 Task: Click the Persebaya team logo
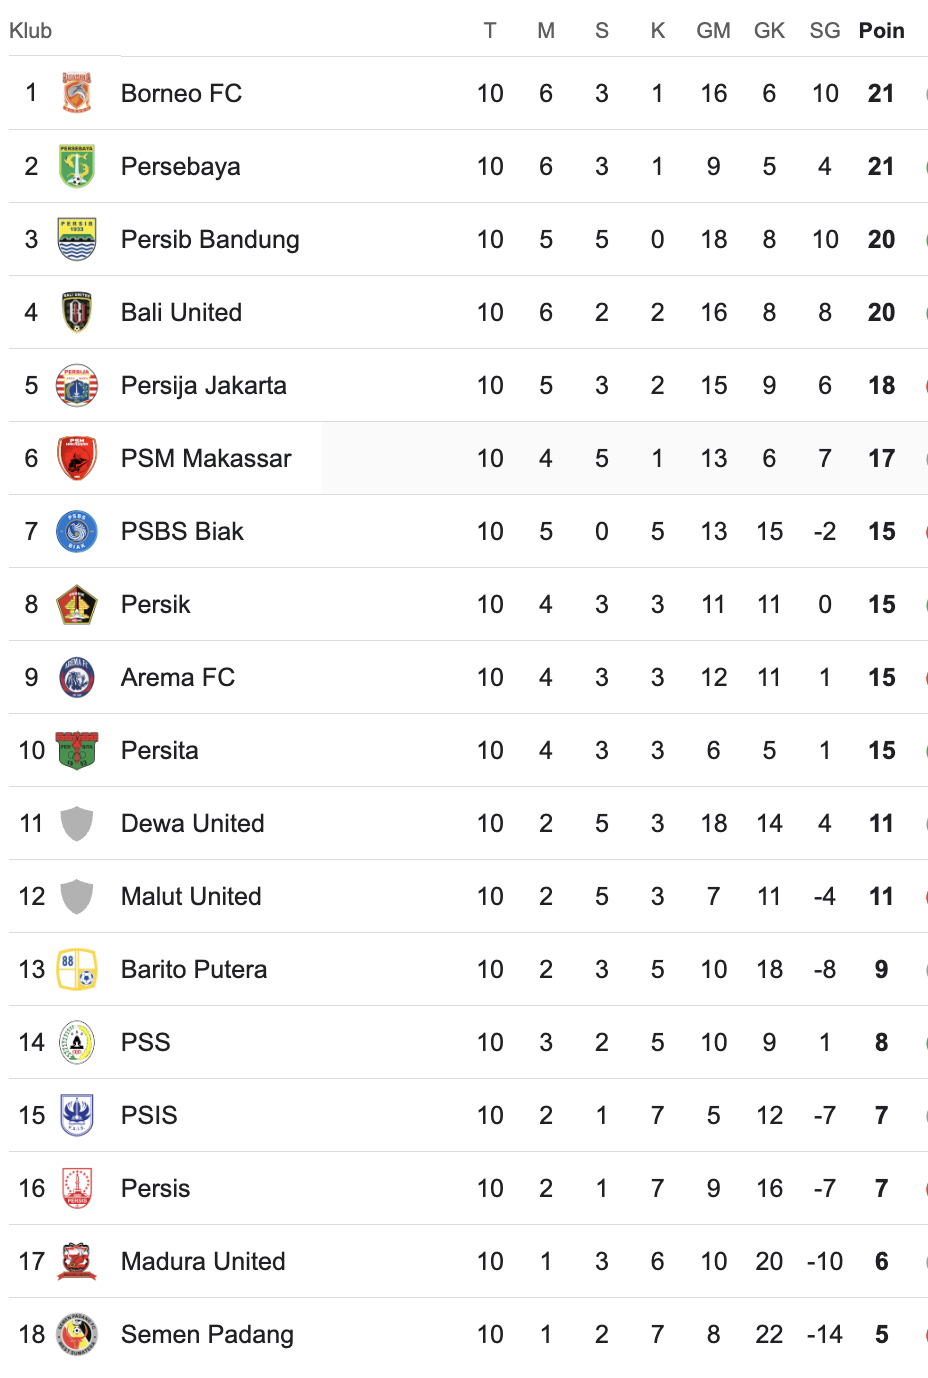pos(77,166)
